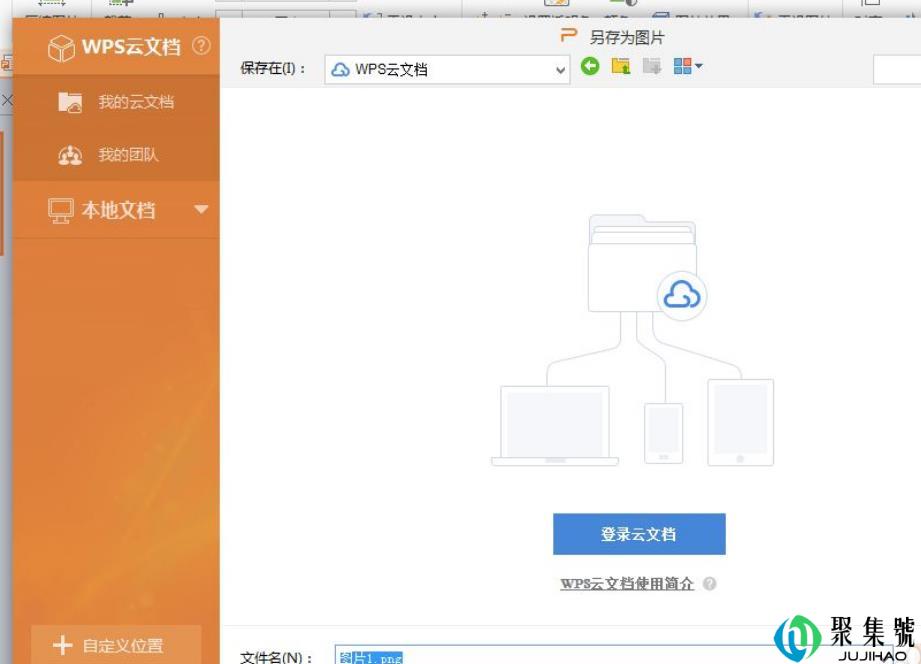Select 我的云文档 in the sidebar
Screen dimensions: 921x664
(135, 102)
